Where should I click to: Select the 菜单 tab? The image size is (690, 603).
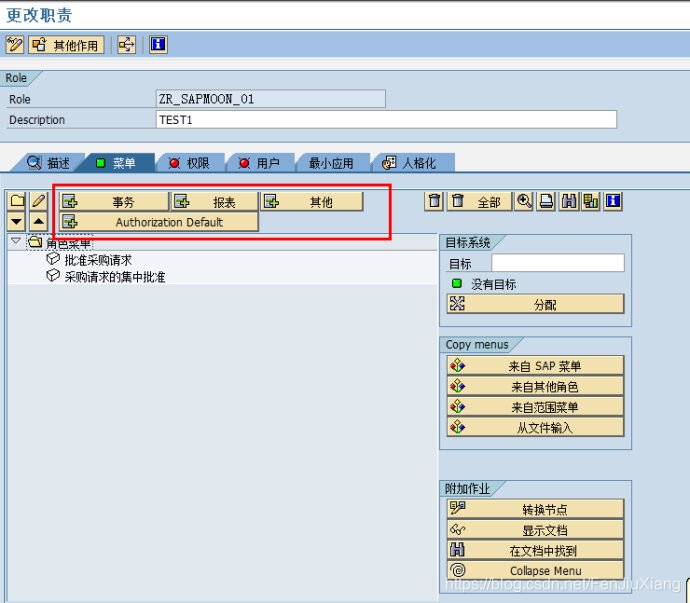[116, 163]
